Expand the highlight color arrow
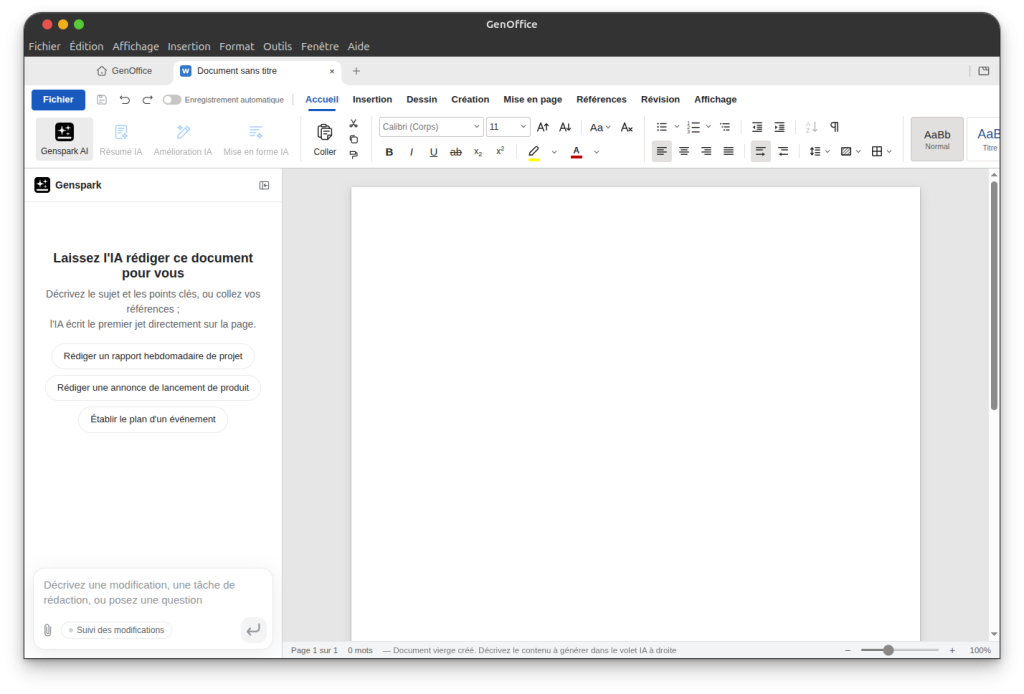The width and height of the screenshot is (1024, 694). 554,152
